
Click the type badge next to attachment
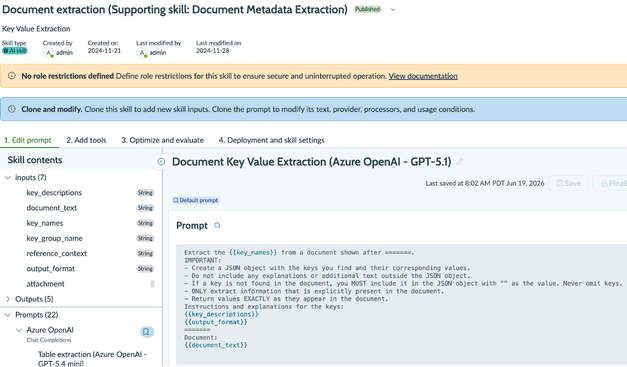coord(152,284)
